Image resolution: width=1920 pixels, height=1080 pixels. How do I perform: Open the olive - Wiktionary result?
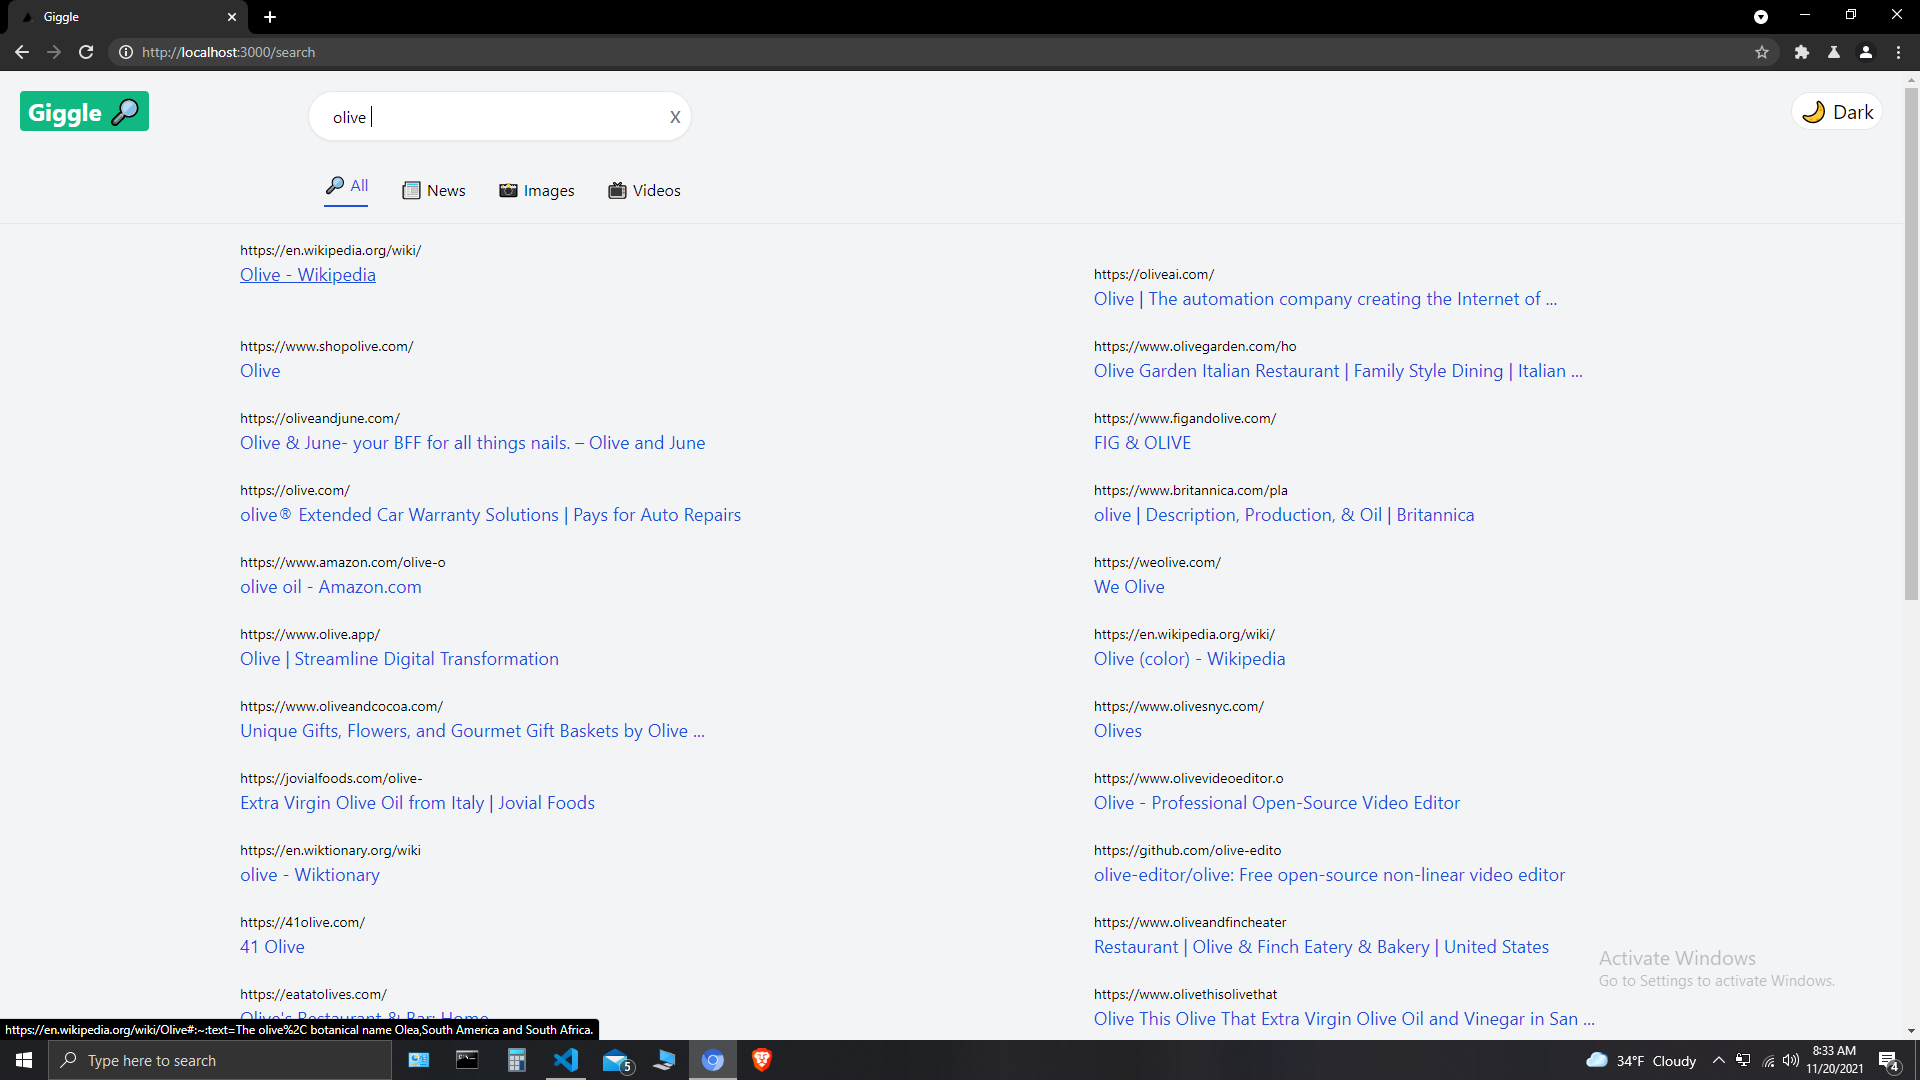pos(310,875)
